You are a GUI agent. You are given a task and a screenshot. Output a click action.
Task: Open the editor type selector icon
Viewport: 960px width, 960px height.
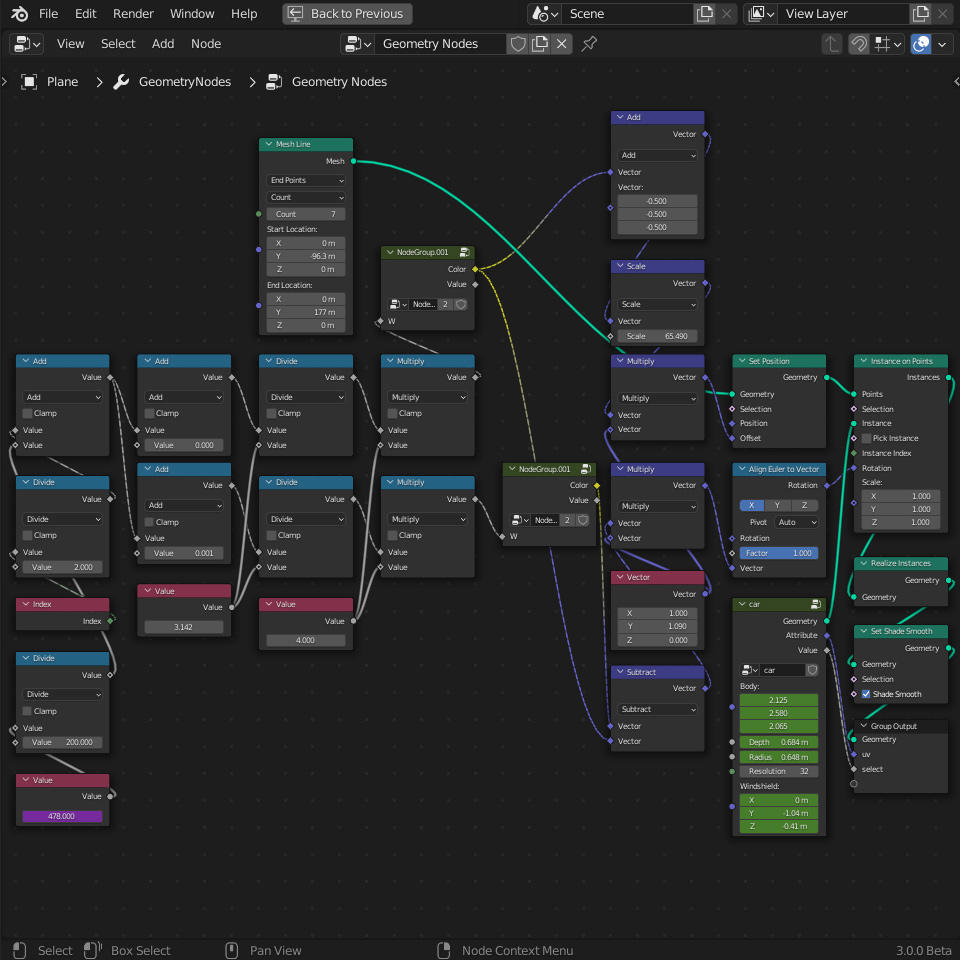tap(26, 44)
